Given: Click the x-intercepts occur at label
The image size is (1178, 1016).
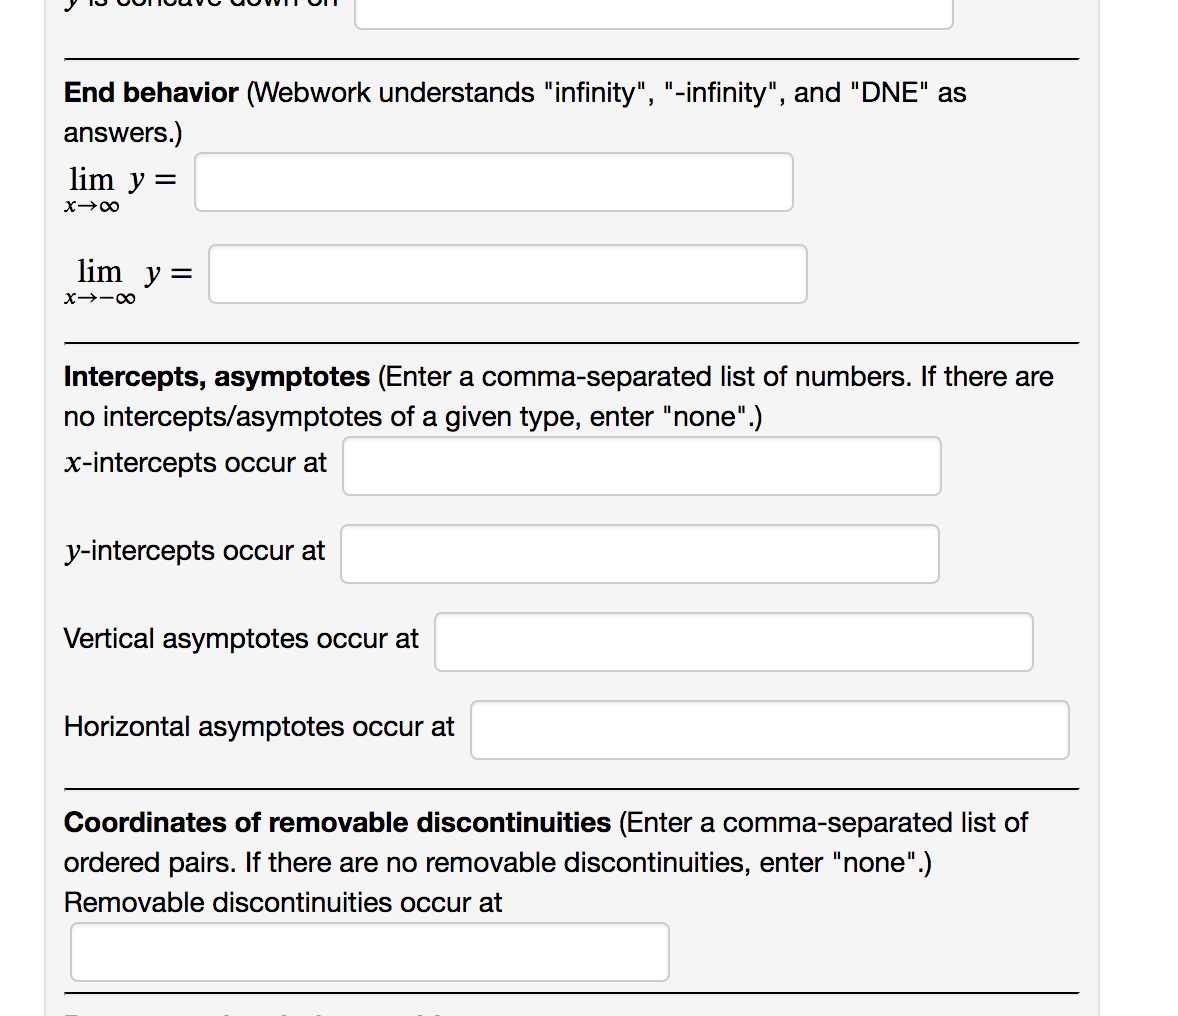Looking at the screenshot, I should tap(195, 463).
